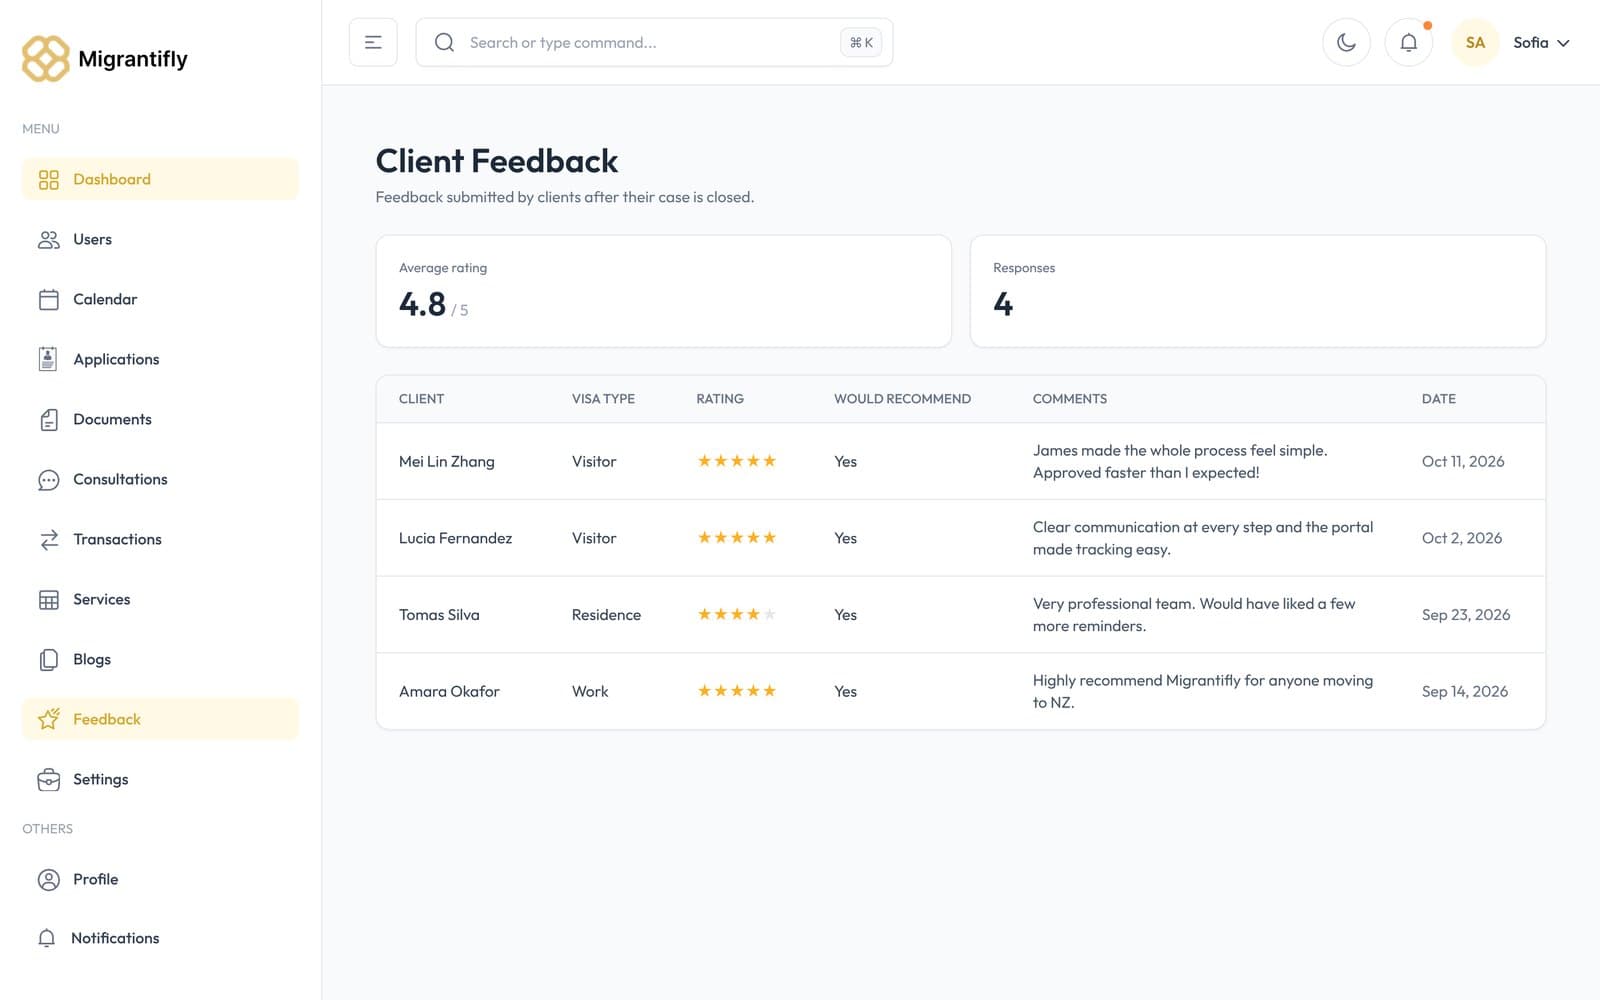1600x1000 pixels.
Task: Select the Feedback menu label
Action: pos(107,719)
